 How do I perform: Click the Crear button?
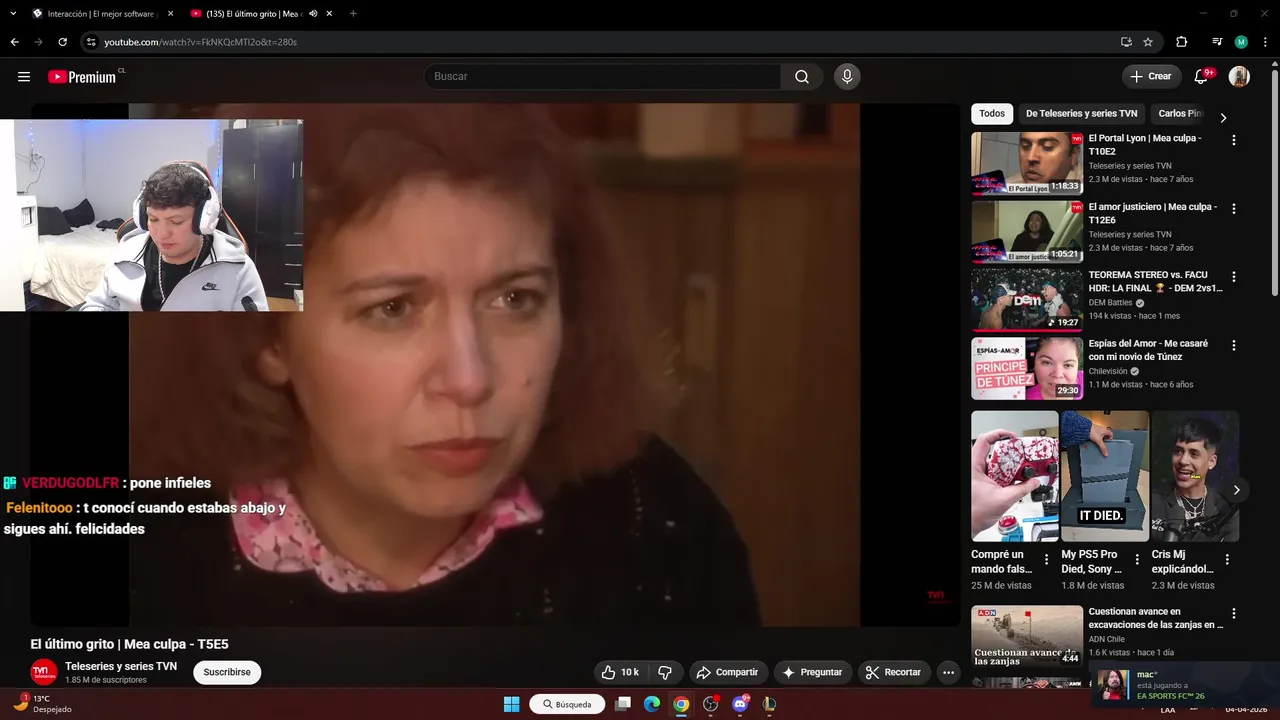pyautogui.click(x=1151, y=77)
